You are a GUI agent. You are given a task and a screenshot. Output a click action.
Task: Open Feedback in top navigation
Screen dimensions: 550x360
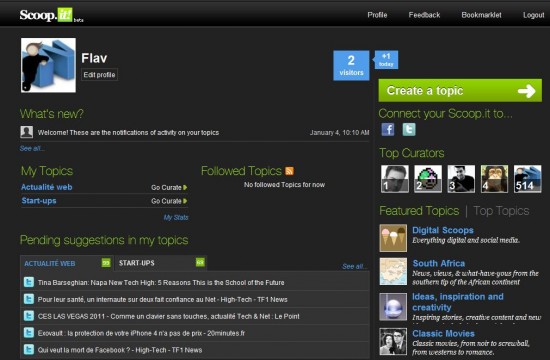(424, 15)
